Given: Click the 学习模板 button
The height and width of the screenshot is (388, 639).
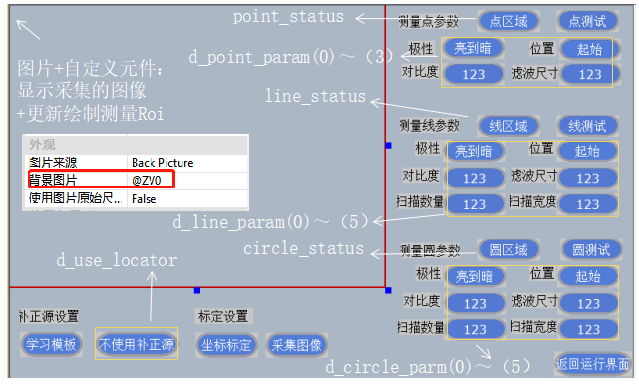Looking at the screenshot, I should click(x=51, y=344).
